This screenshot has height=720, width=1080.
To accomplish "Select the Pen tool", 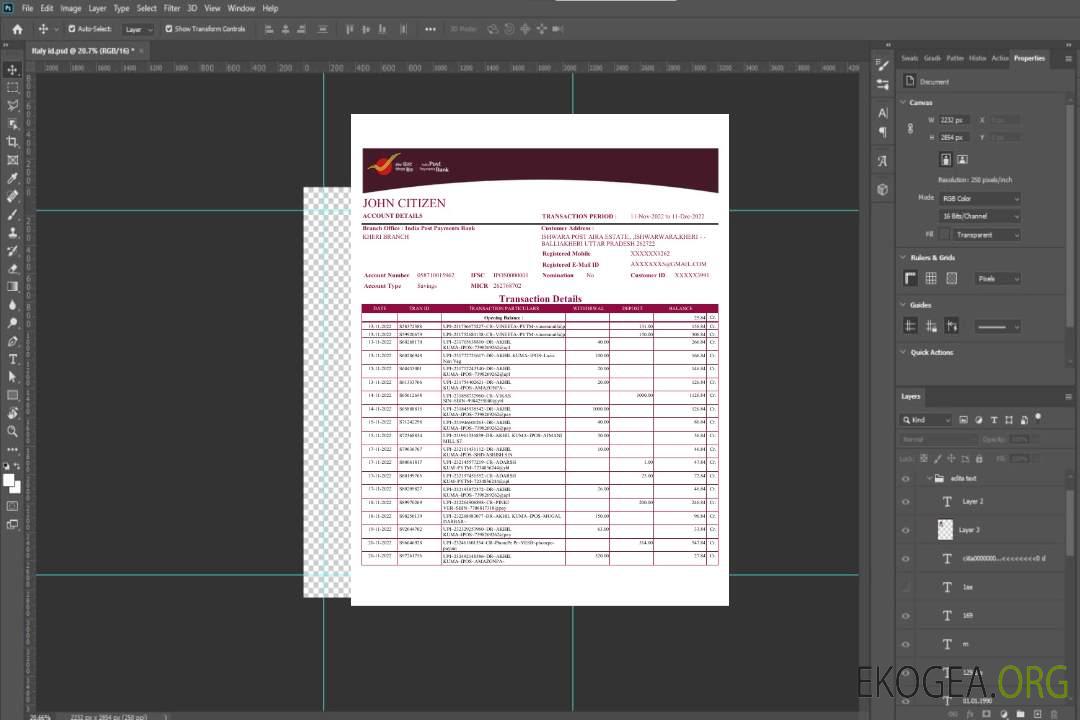I will click(12, 341).
